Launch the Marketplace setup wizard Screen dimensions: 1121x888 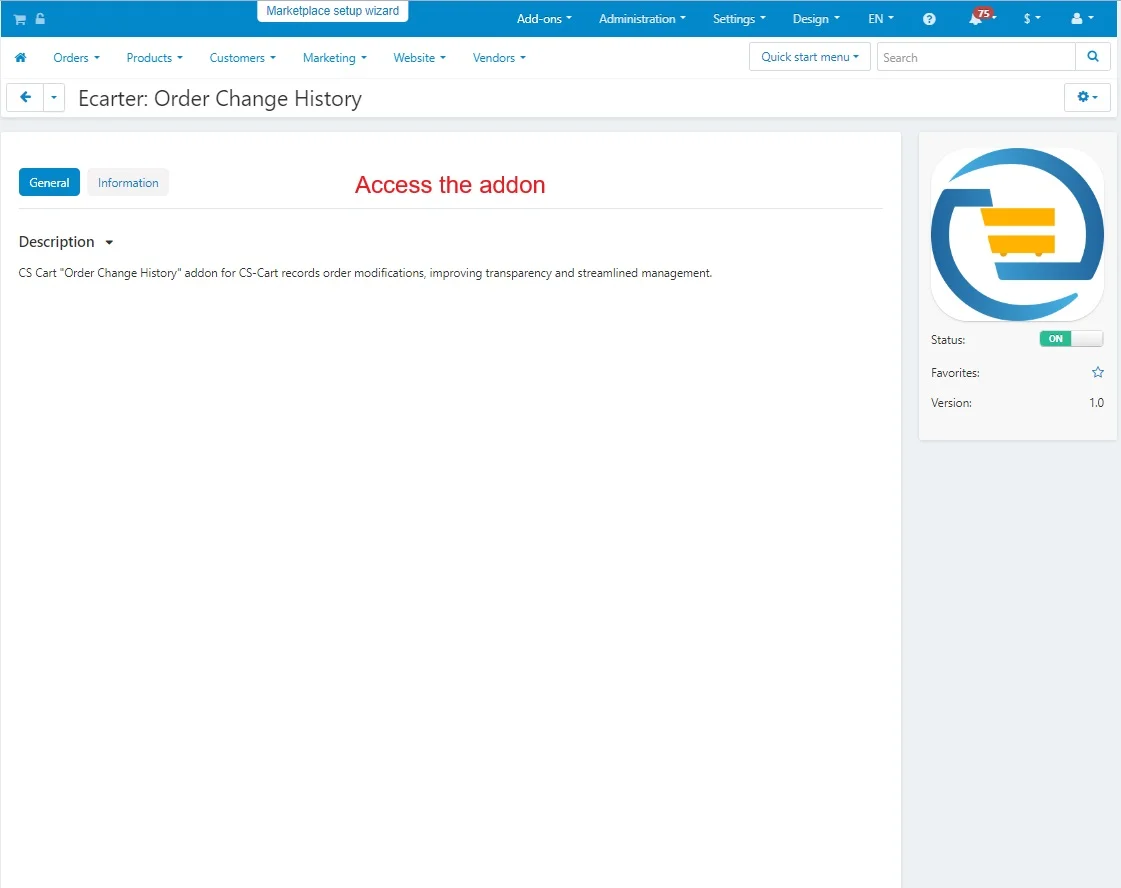[x=332, y=11]
